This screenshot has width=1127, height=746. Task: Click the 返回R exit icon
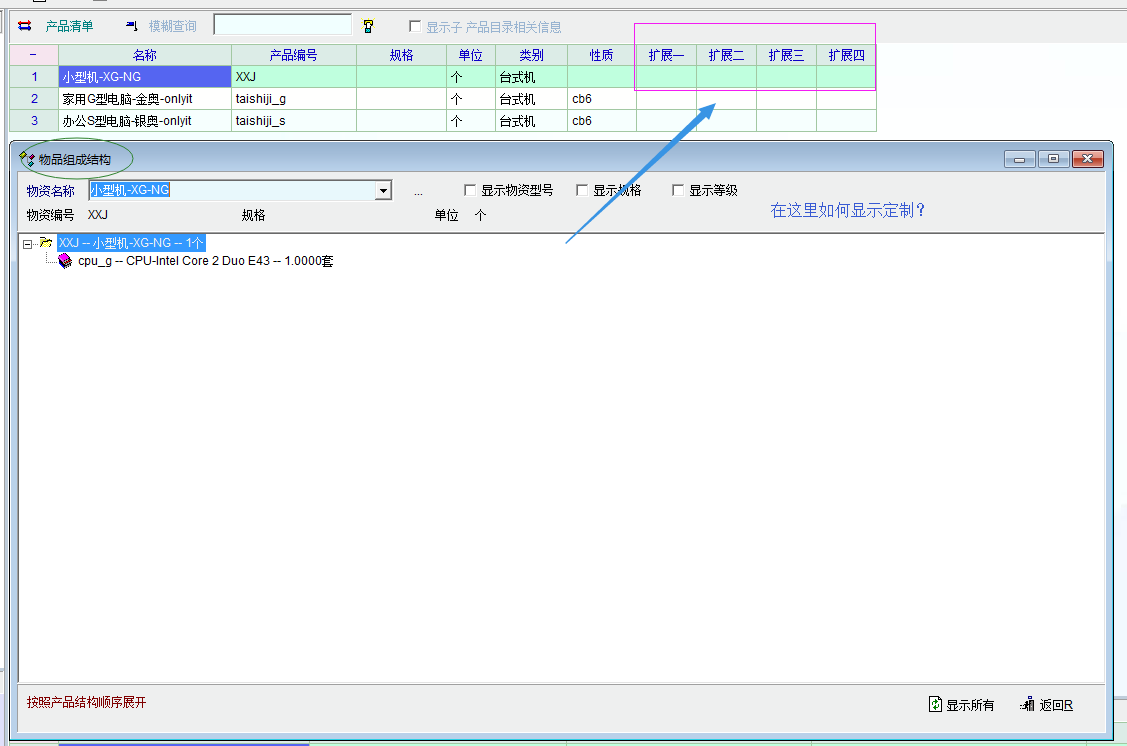tap(1027, 705)
